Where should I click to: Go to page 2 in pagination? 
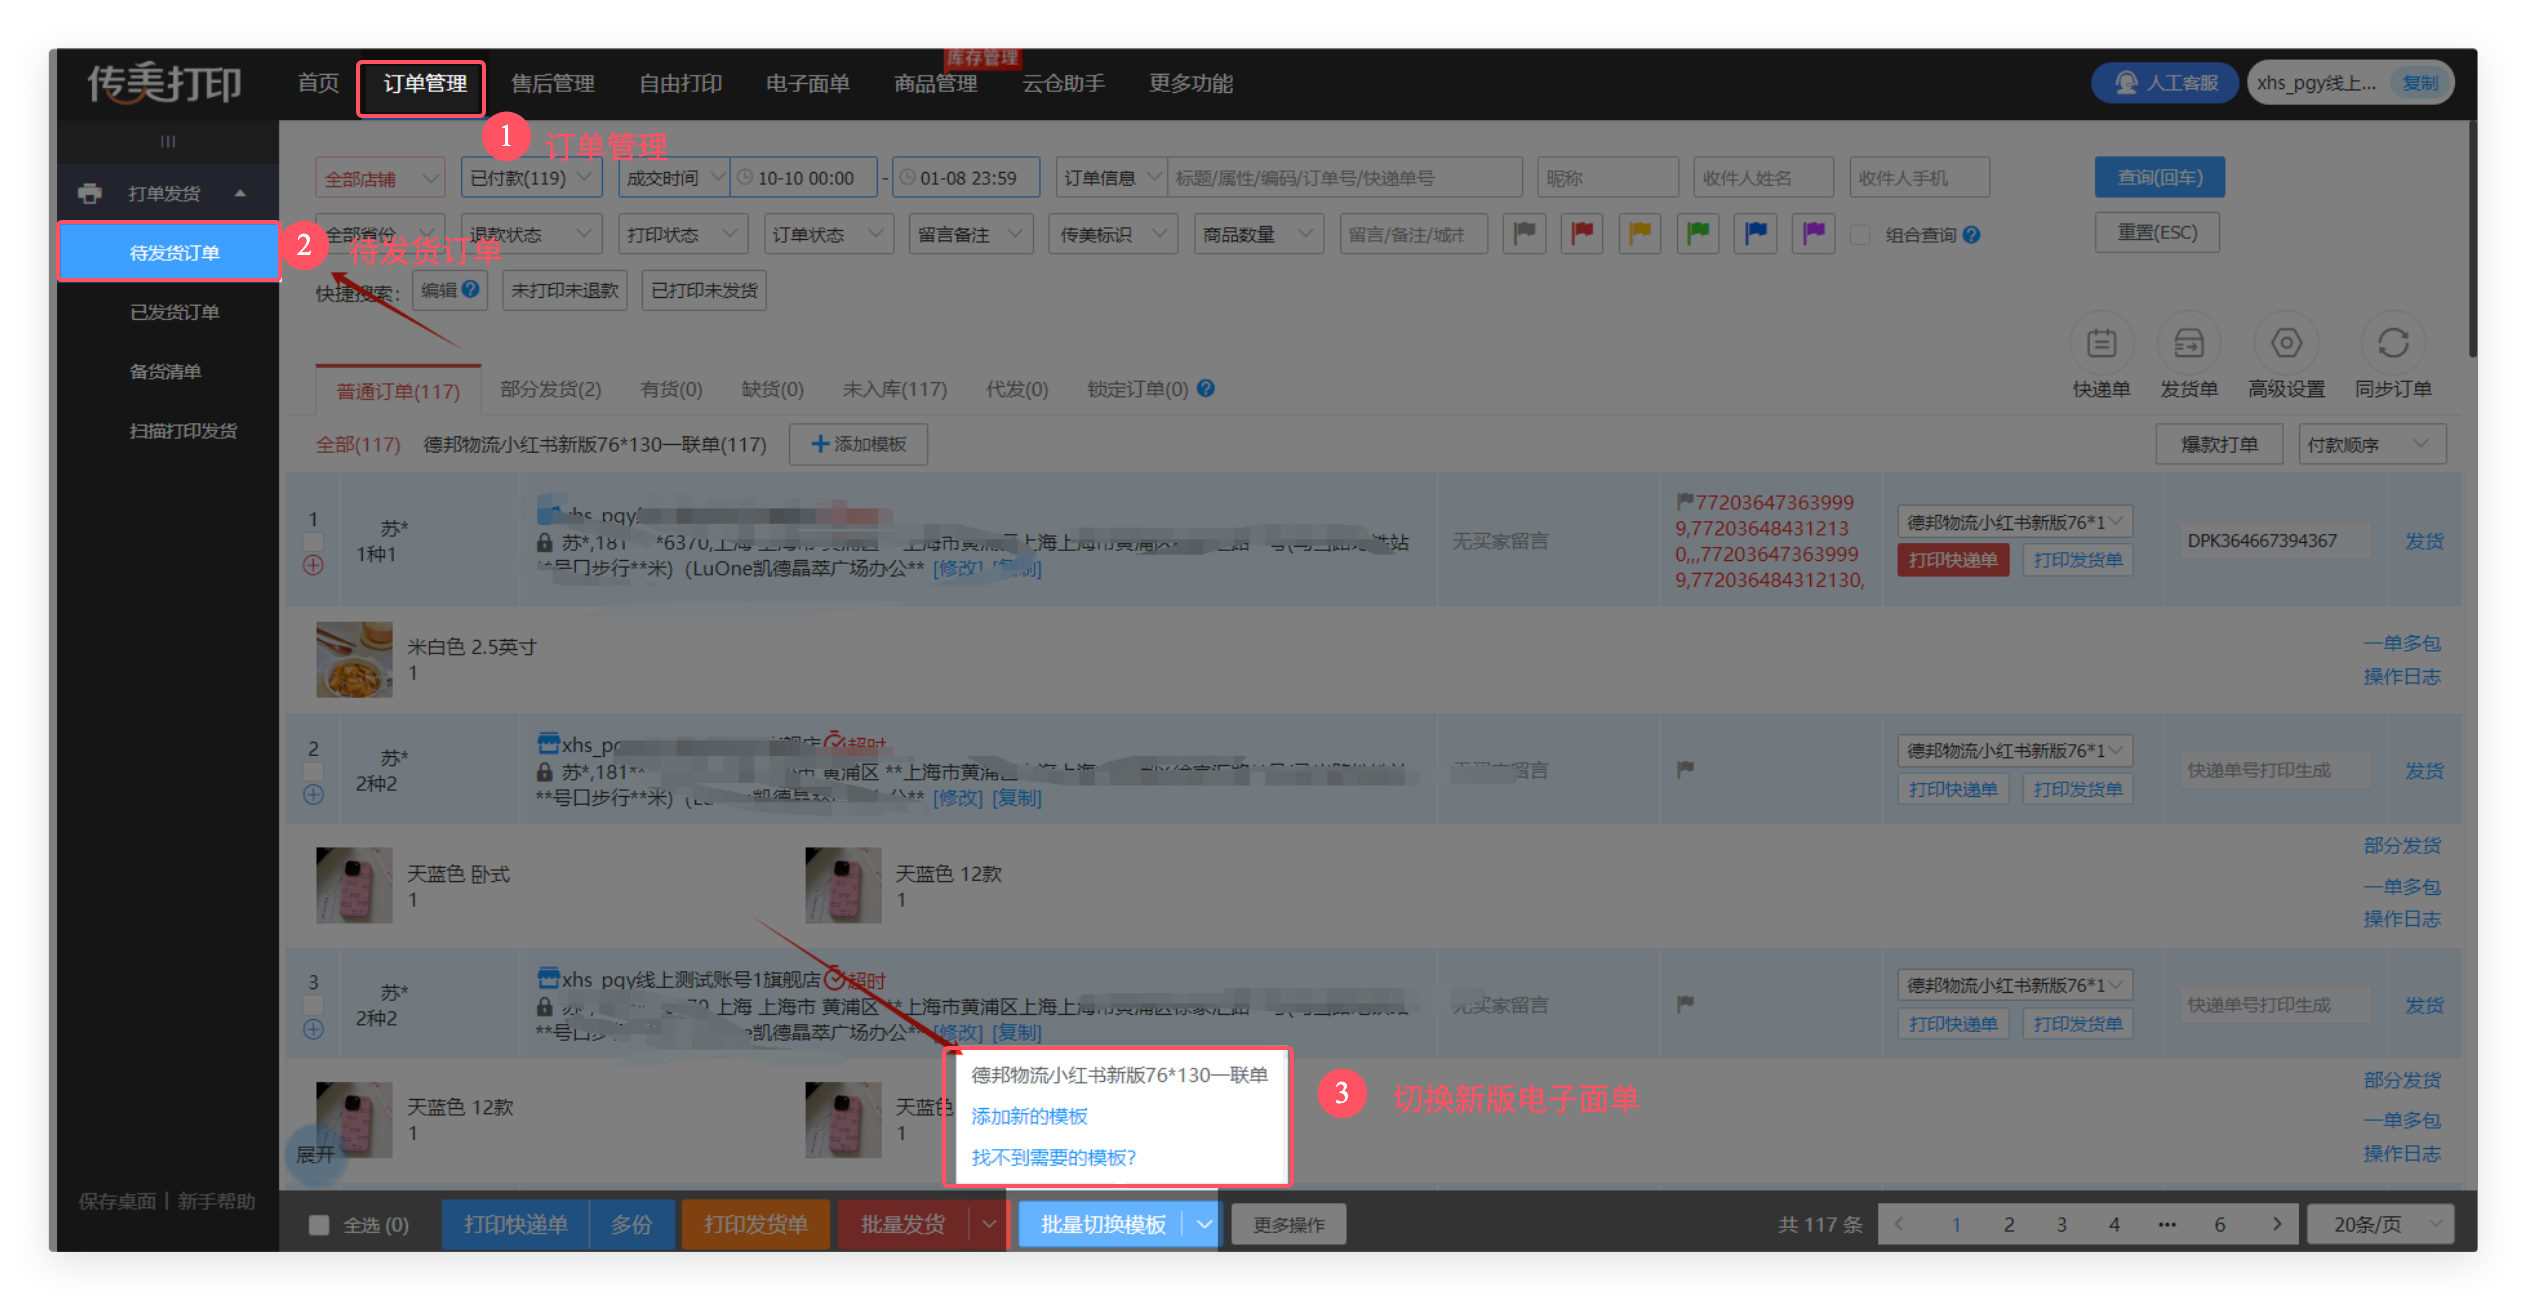click(x=2008, y=1224)
